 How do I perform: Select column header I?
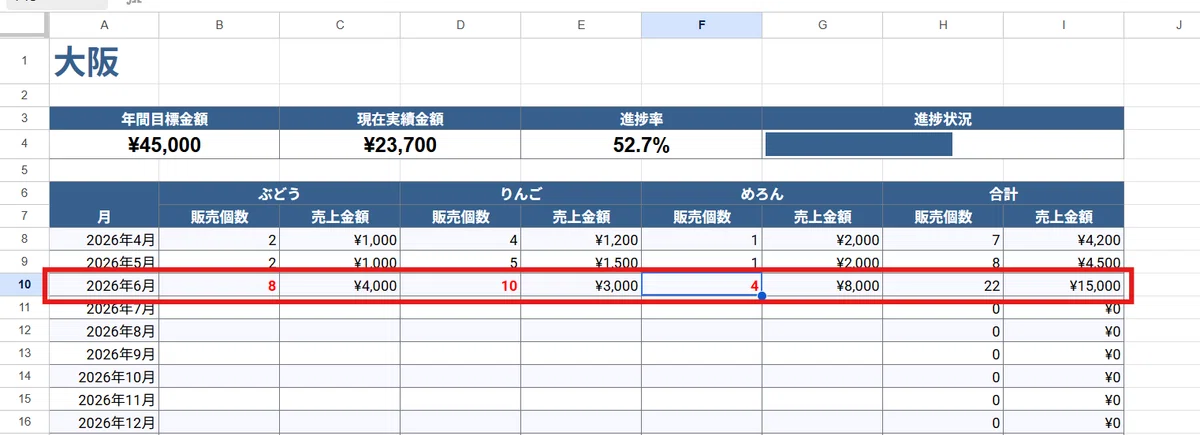1064,25
